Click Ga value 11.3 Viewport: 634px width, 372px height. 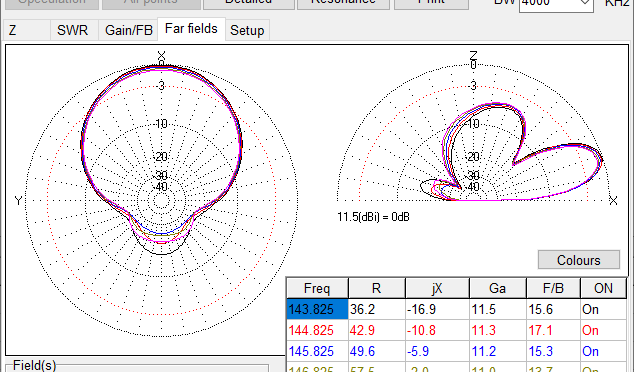click(497, 330)
